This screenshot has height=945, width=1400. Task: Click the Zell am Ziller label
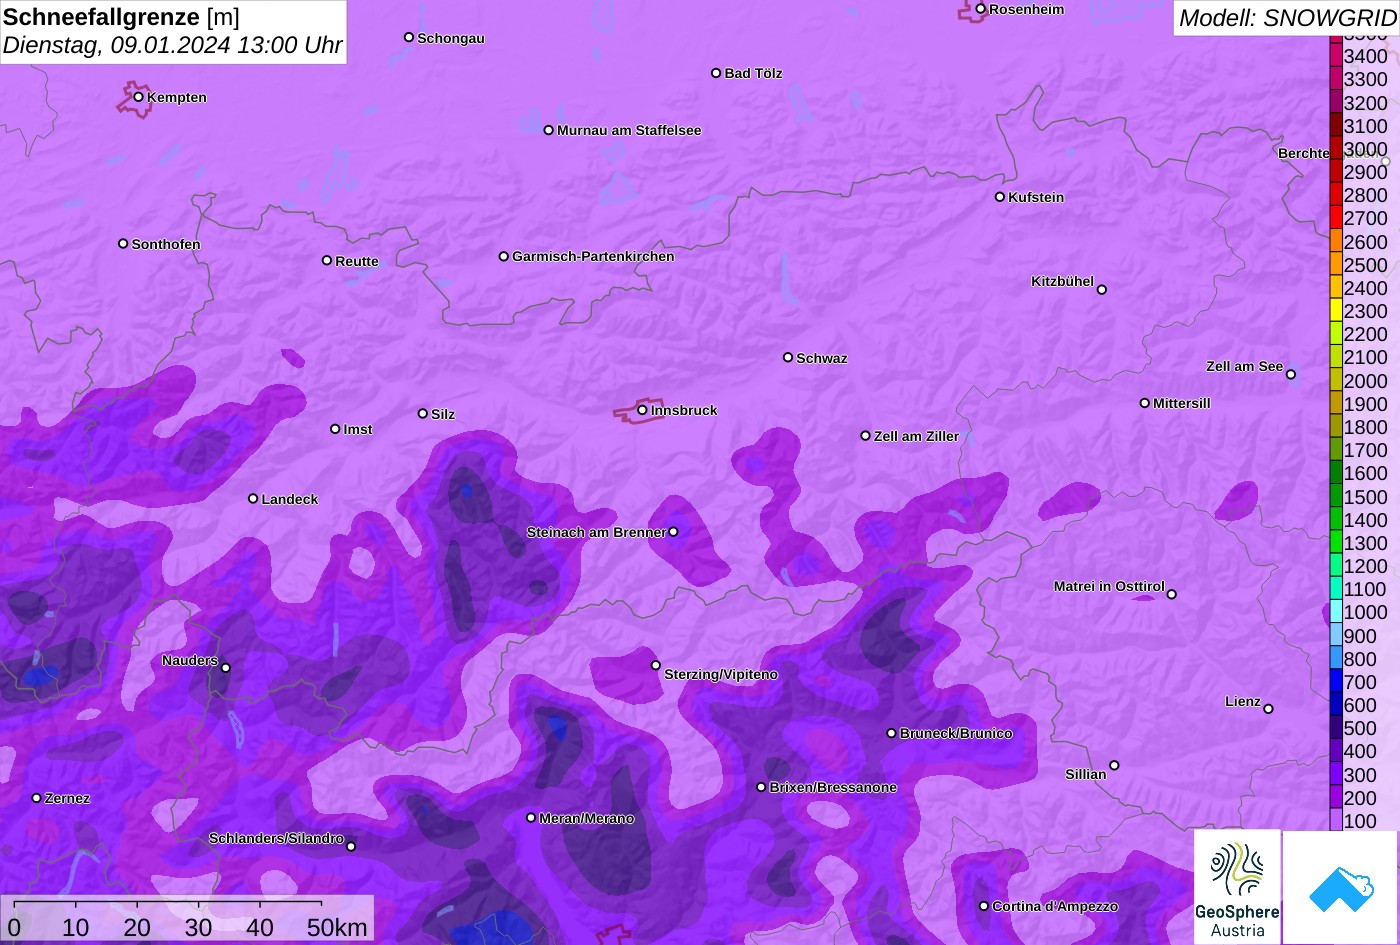916,436
